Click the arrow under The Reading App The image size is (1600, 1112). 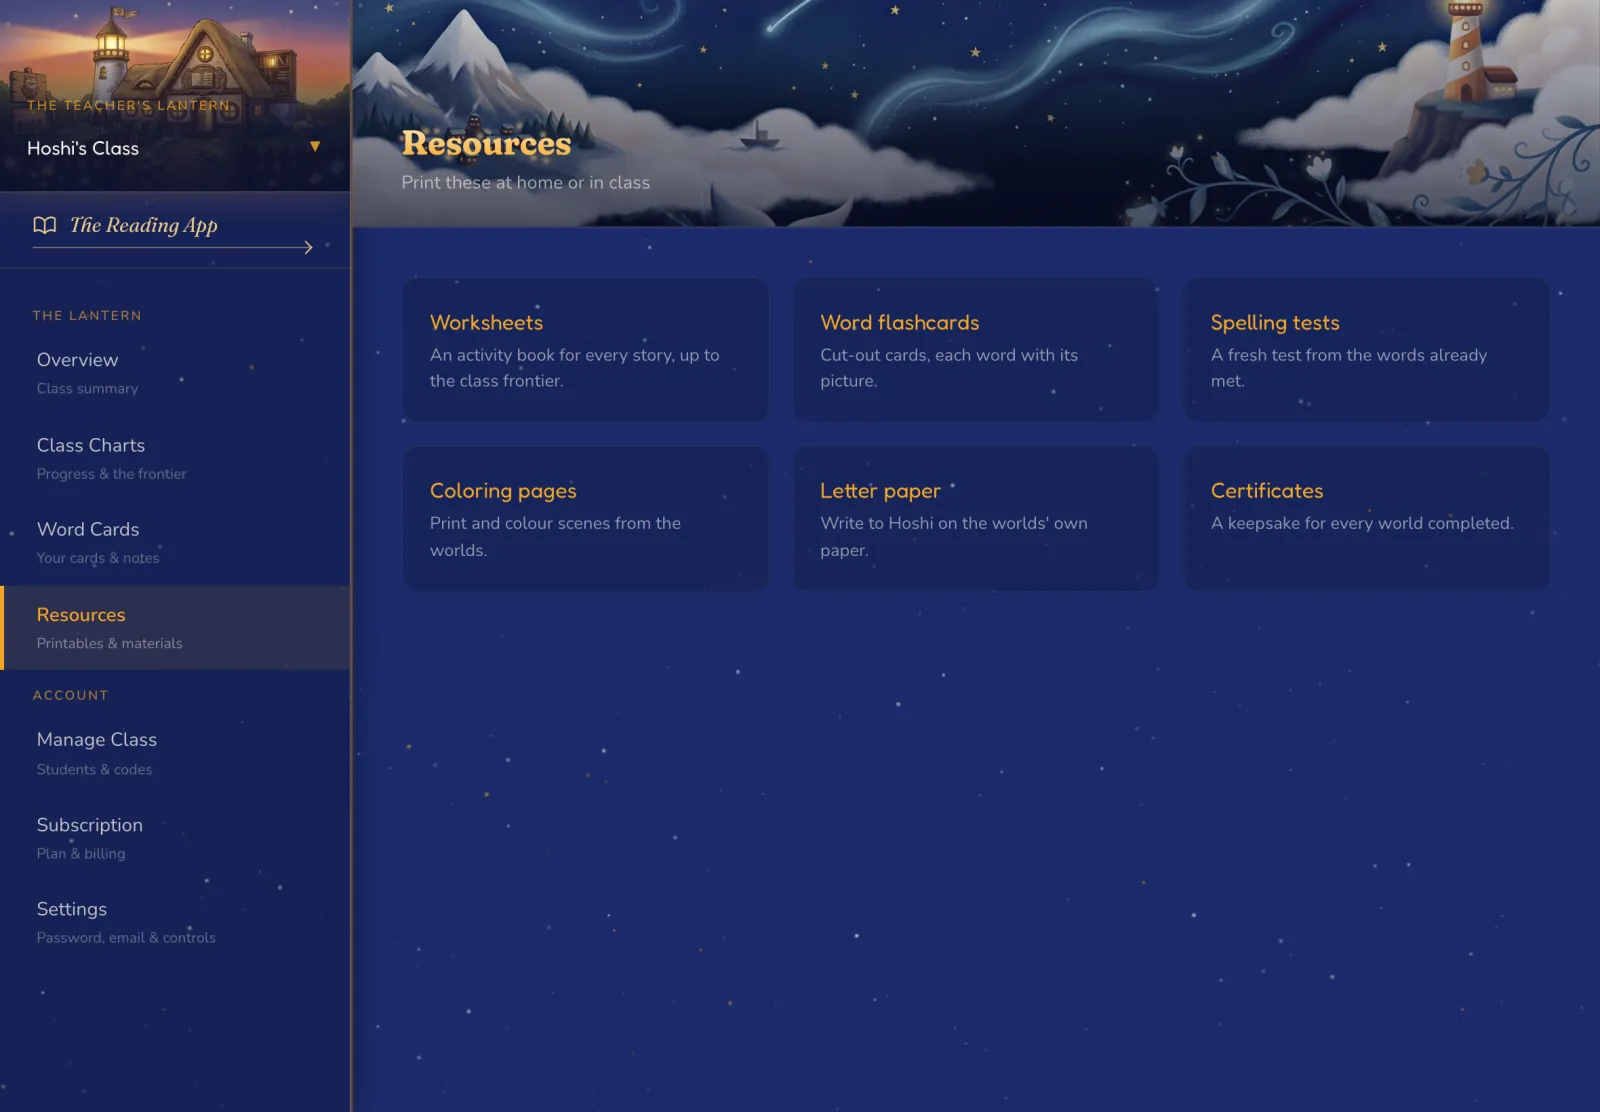[x=173, y=247]
